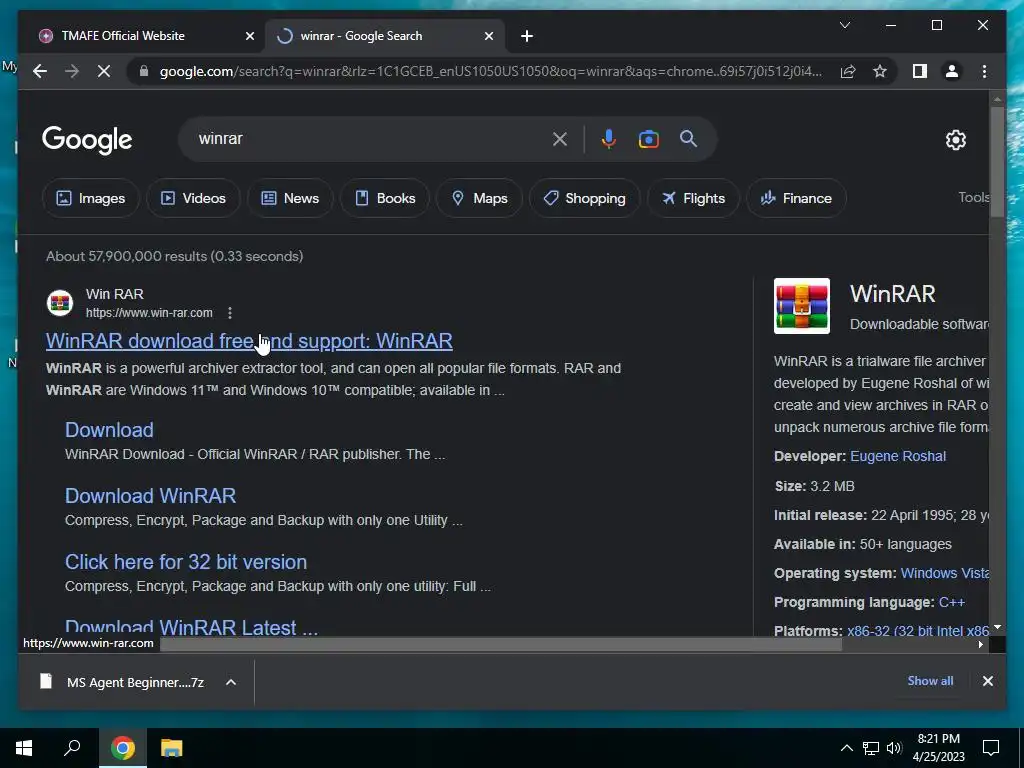Open the three-dot menu beside win-rar.com
1024x768 pixels.
[x=230, y=313]
